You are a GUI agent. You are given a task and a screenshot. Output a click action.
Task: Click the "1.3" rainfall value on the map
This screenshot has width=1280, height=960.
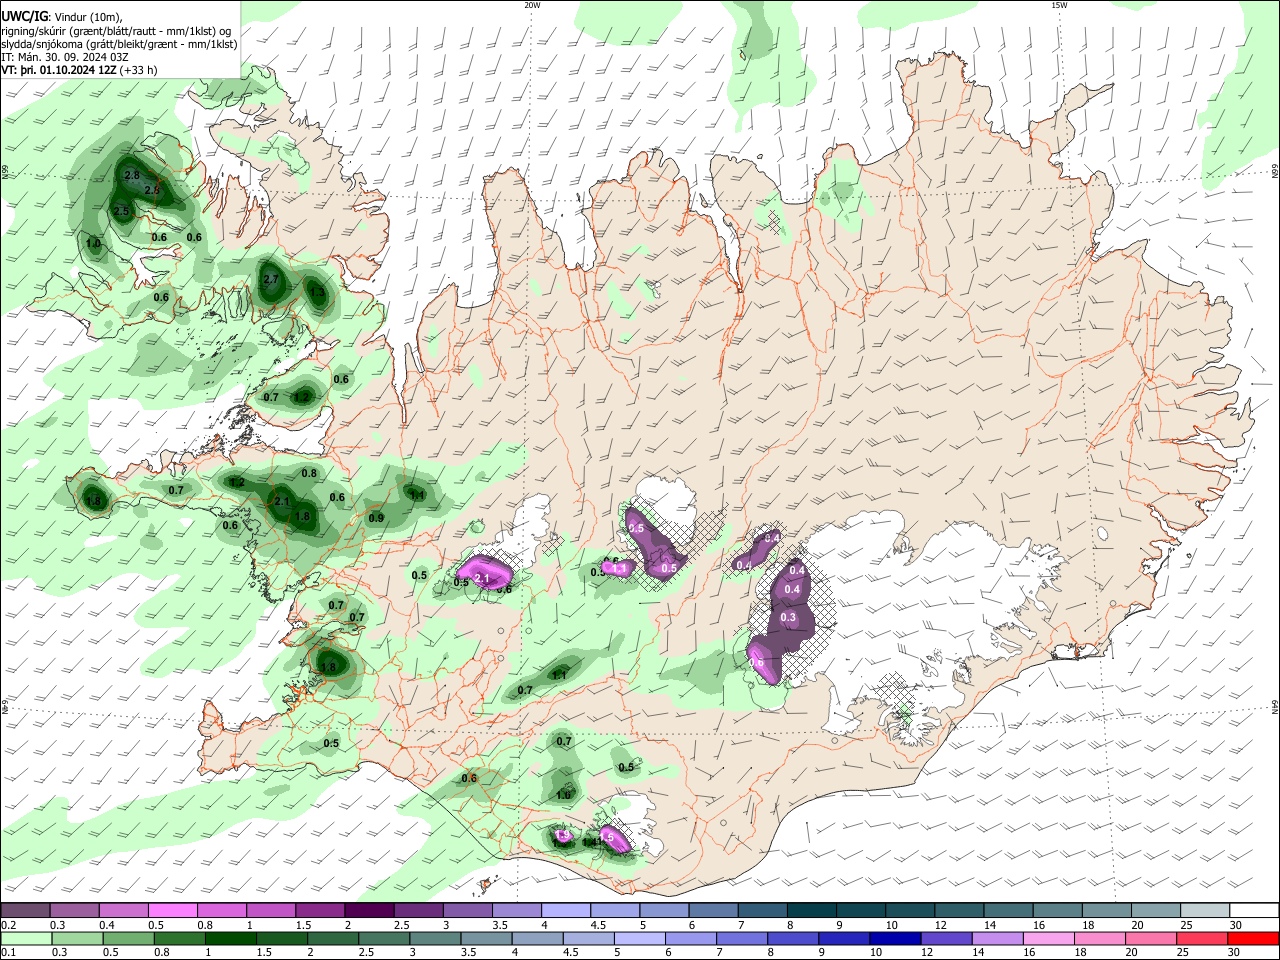317,293
